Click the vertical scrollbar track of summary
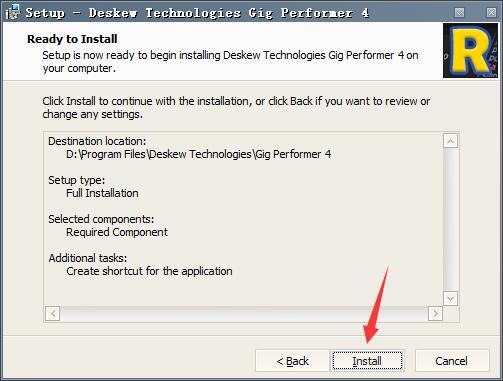This screenshot has height=381, width=503. click(x=450, y=220)
